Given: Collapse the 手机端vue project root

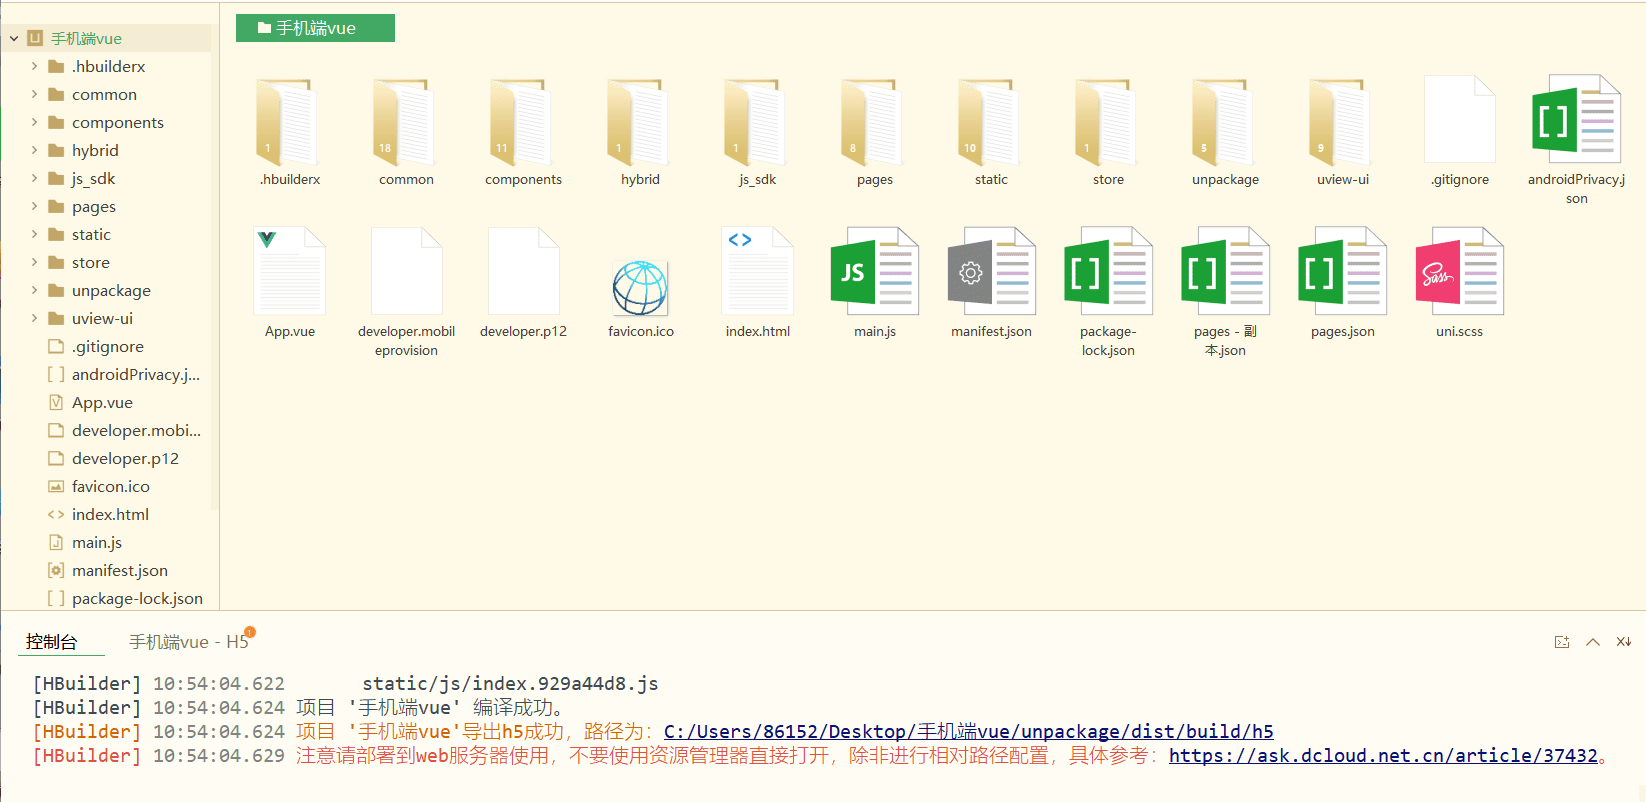Looking at the screenshot, I should [x=14, y=39].
